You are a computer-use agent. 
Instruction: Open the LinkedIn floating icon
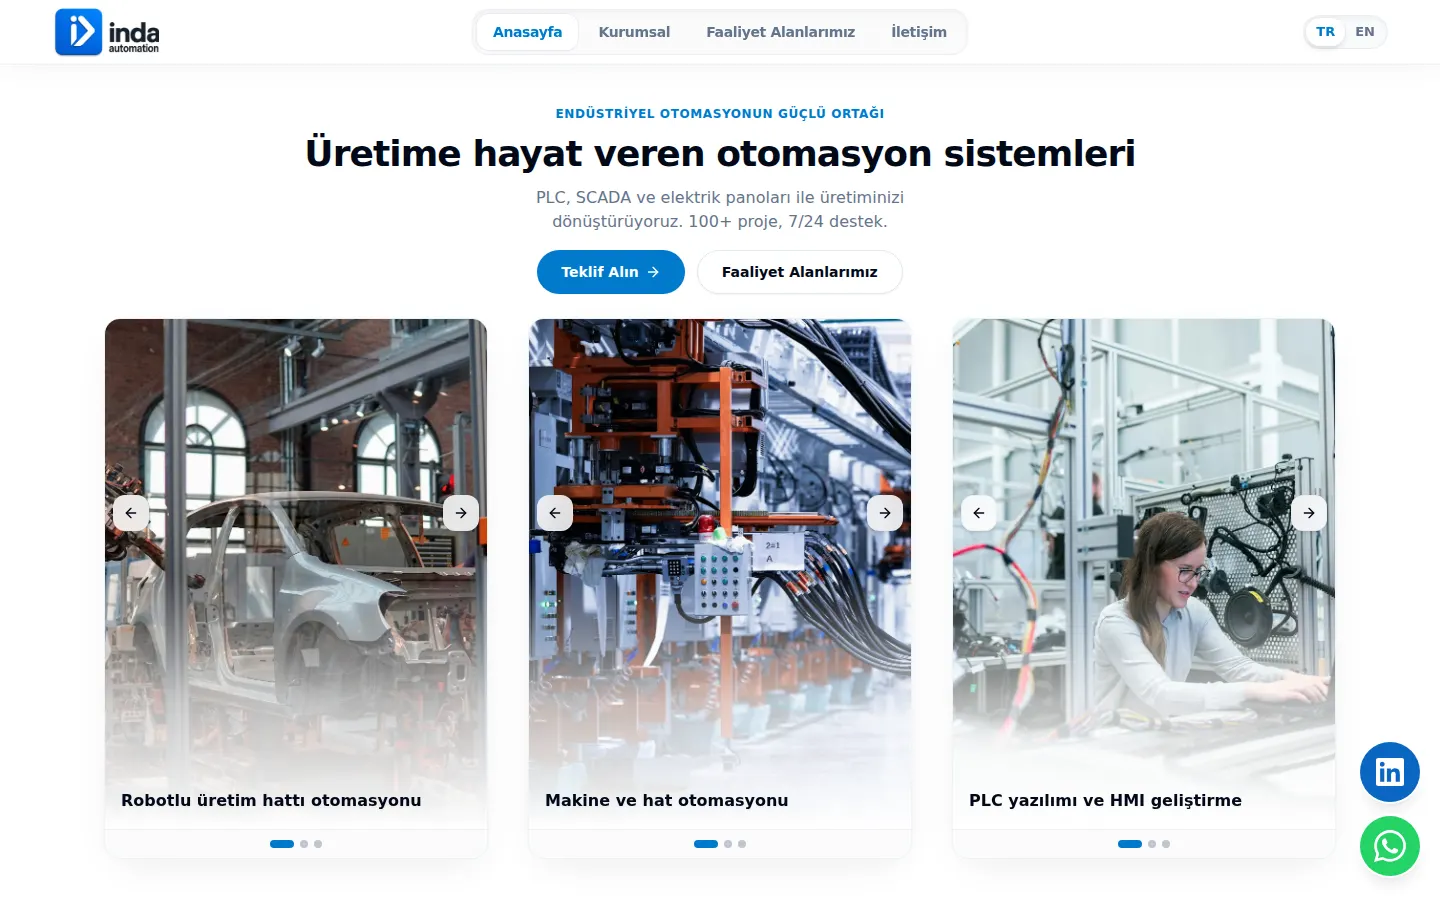pyautogui.click(x=1390, y=772)
